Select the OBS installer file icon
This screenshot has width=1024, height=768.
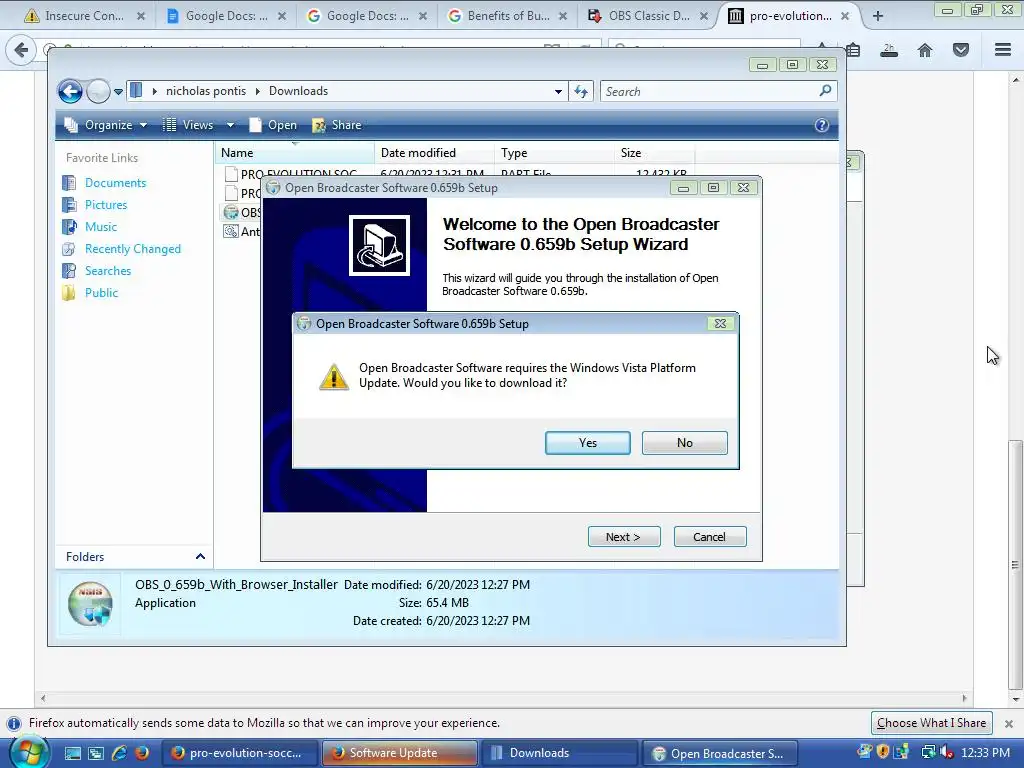(x=231, y=212)
